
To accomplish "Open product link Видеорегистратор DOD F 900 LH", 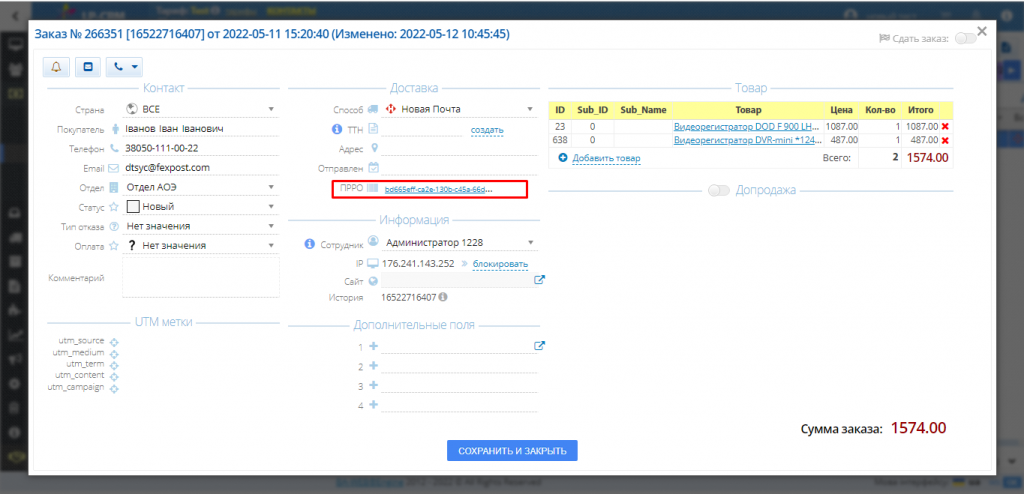I will coord(746,126).
